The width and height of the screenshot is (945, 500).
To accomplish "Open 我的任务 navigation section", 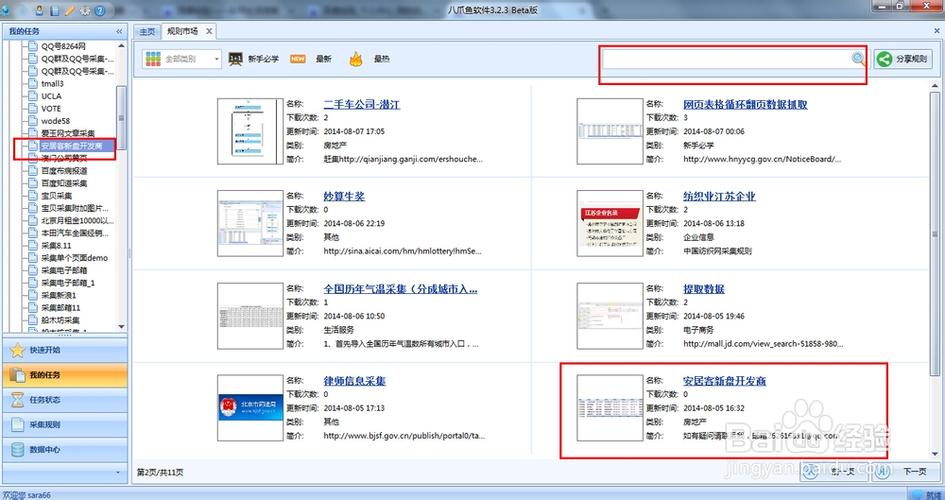I will pos(64,375).
